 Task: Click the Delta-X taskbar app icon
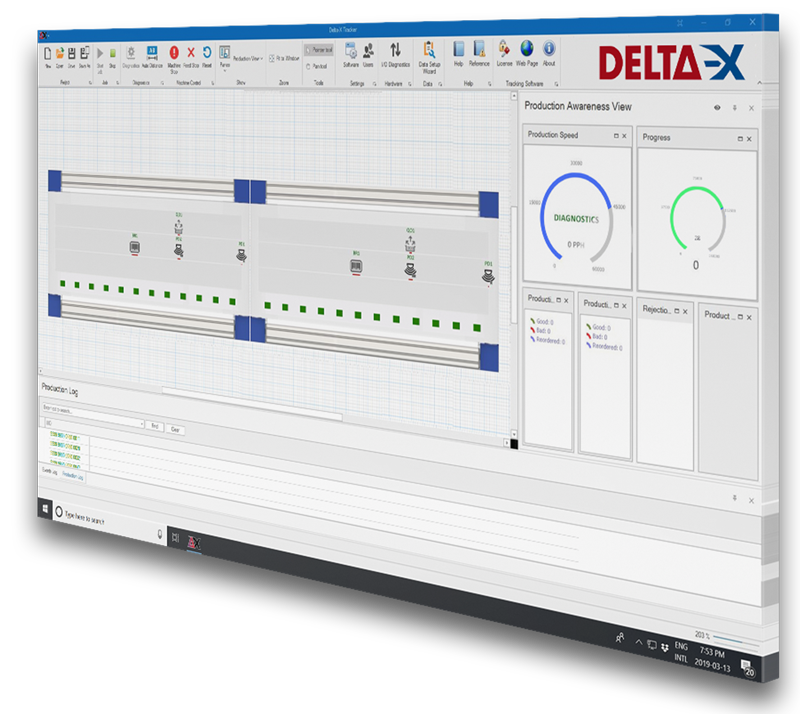[x=194, y=543]
